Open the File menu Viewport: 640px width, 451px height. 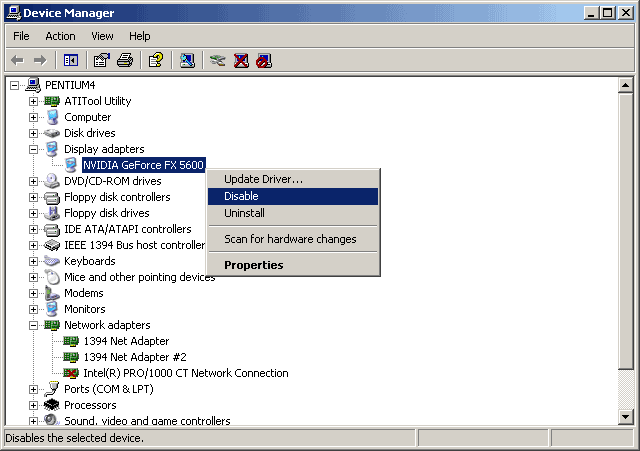21,36
